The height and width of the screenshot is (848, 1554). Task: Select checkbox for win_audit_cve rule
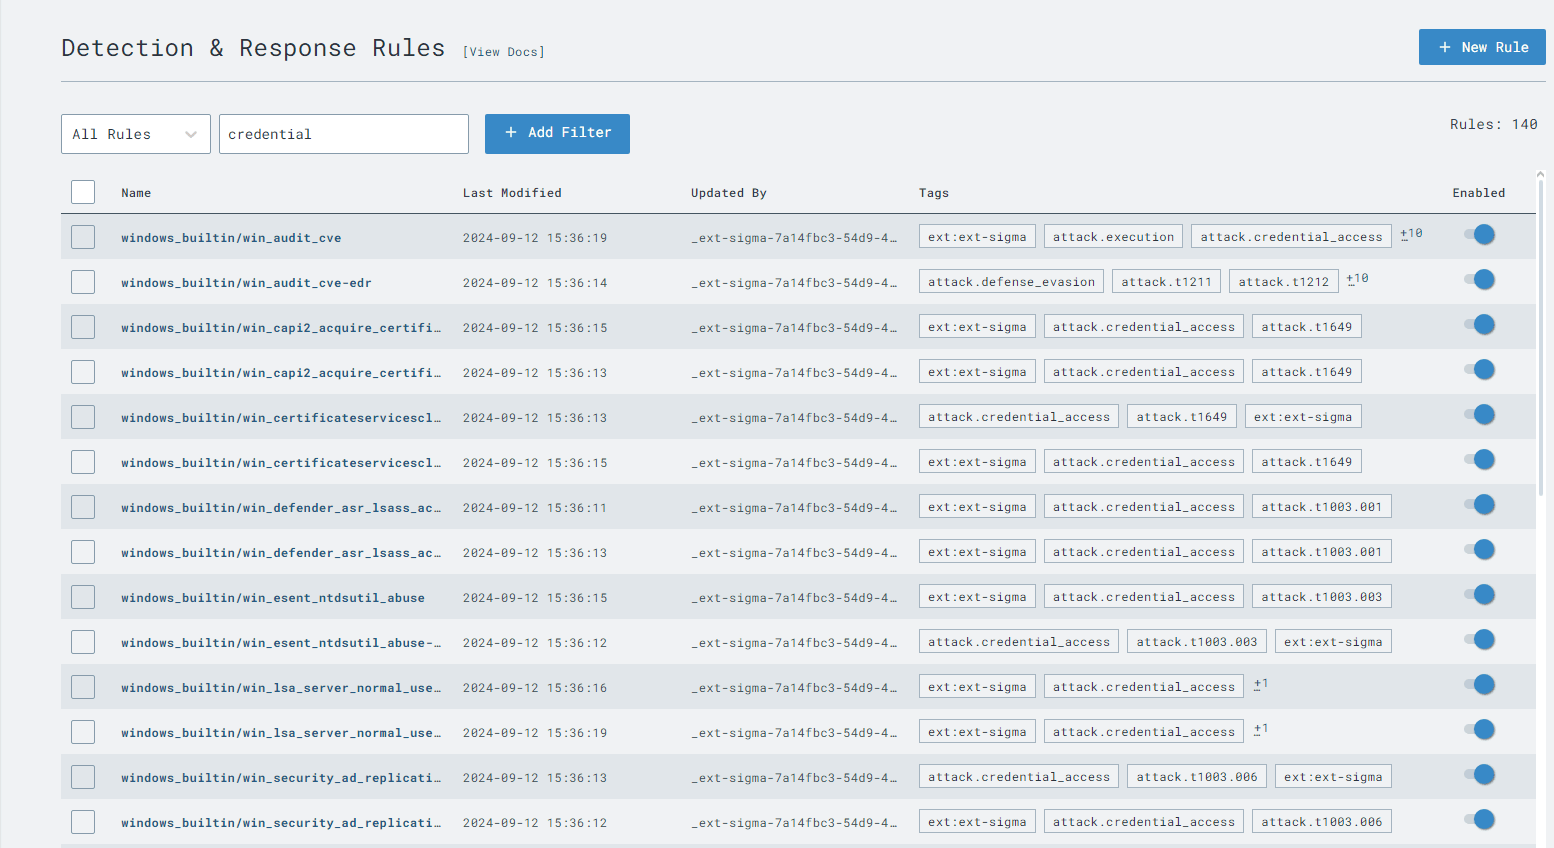[x=83, y=237]
